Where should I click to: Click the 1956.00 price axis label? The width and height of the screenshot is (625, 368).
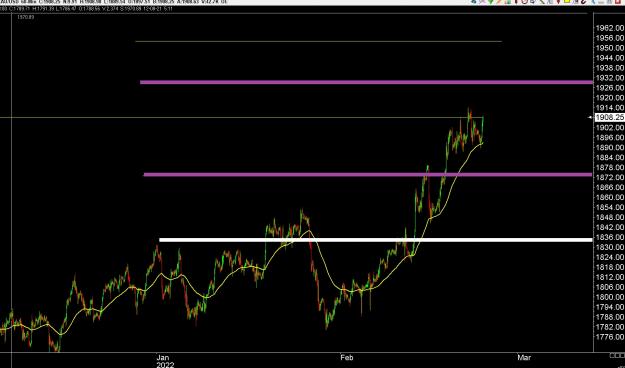(610, 38)
